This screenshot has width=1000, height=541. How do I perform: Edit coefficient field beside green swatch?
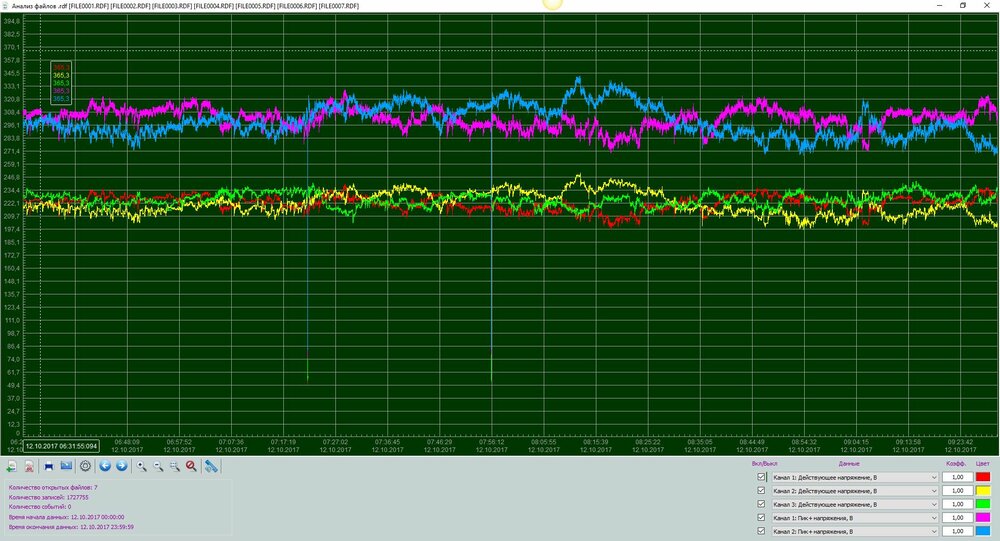coord(957,504)
